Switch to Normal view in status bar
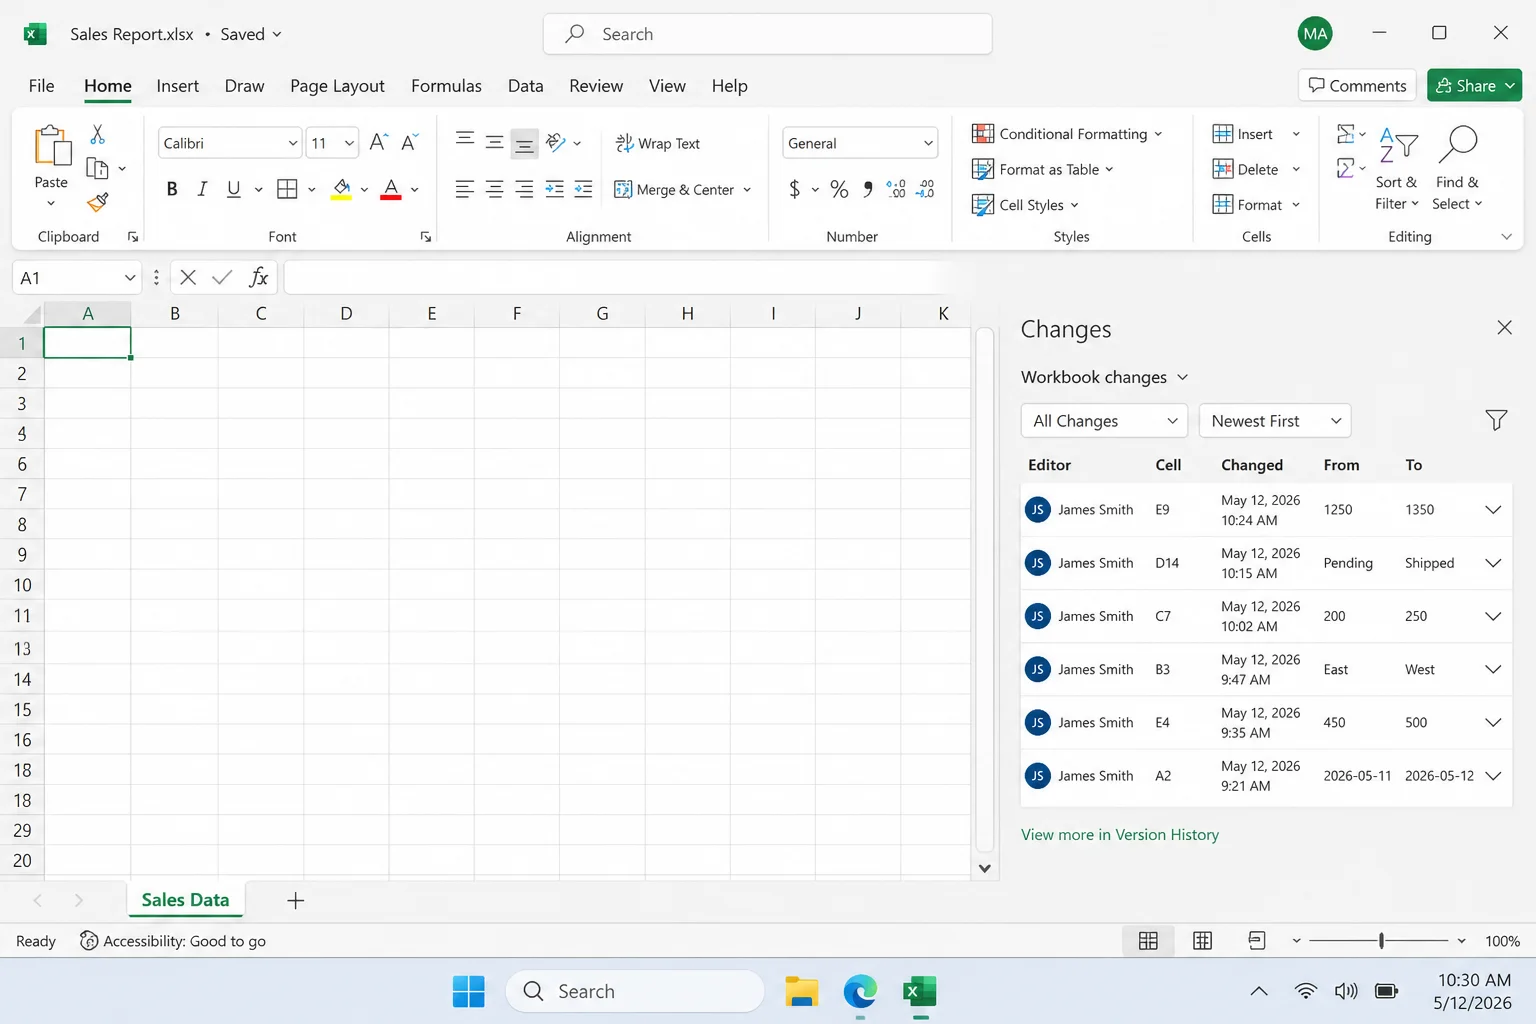This screenshot has width=1536, height=1024. [1148, 941]
